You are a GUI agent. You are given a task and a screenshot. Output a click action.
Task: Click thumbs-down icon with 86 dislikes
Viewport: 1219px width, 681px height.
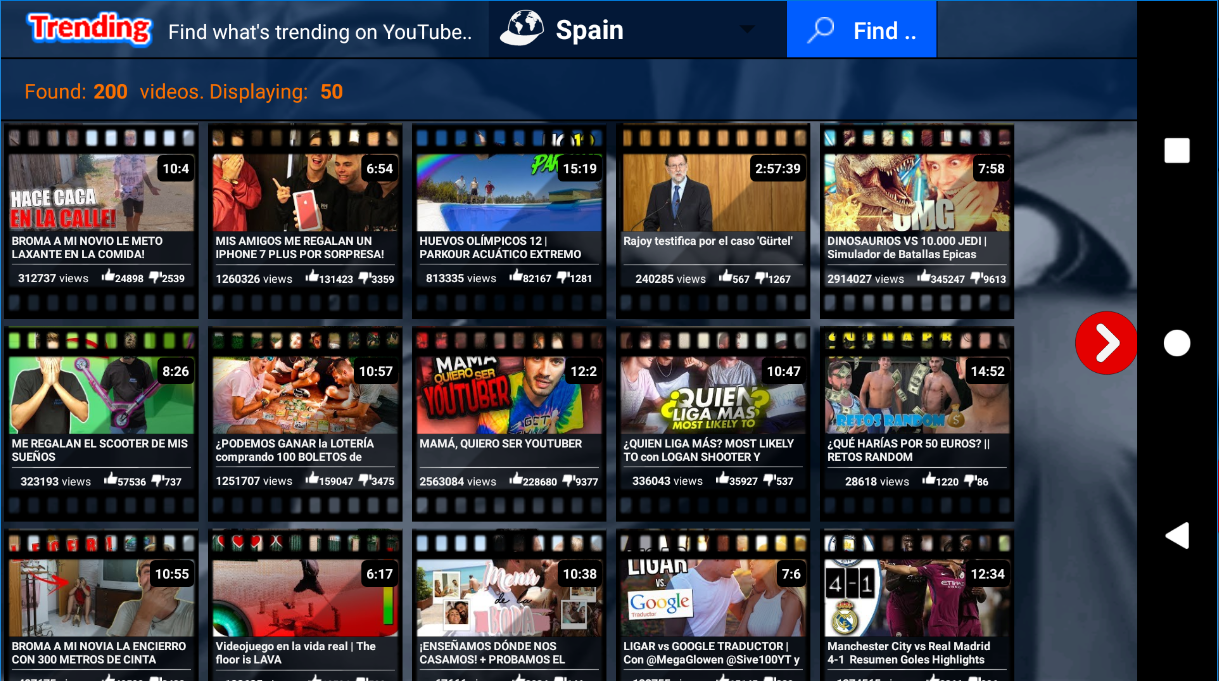point(969,479)
